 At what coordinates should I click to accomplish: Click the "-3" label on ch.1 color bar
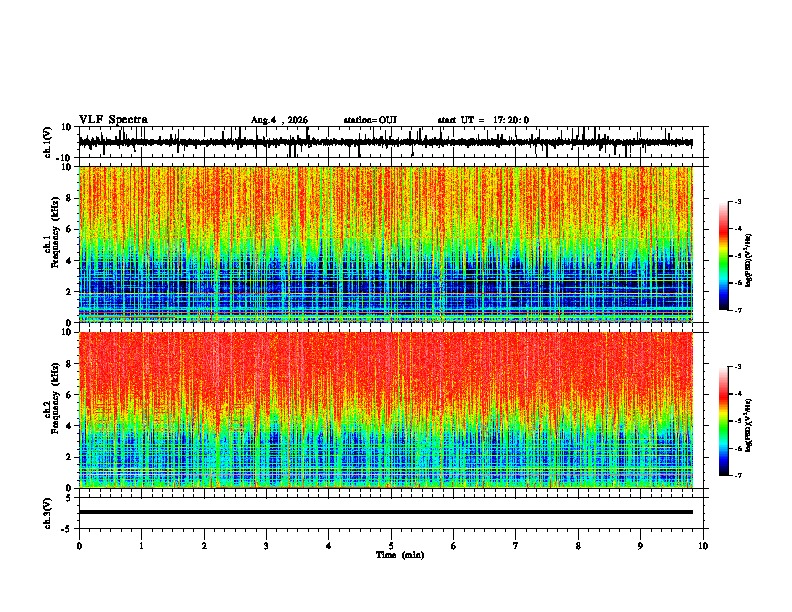[737, 201]
